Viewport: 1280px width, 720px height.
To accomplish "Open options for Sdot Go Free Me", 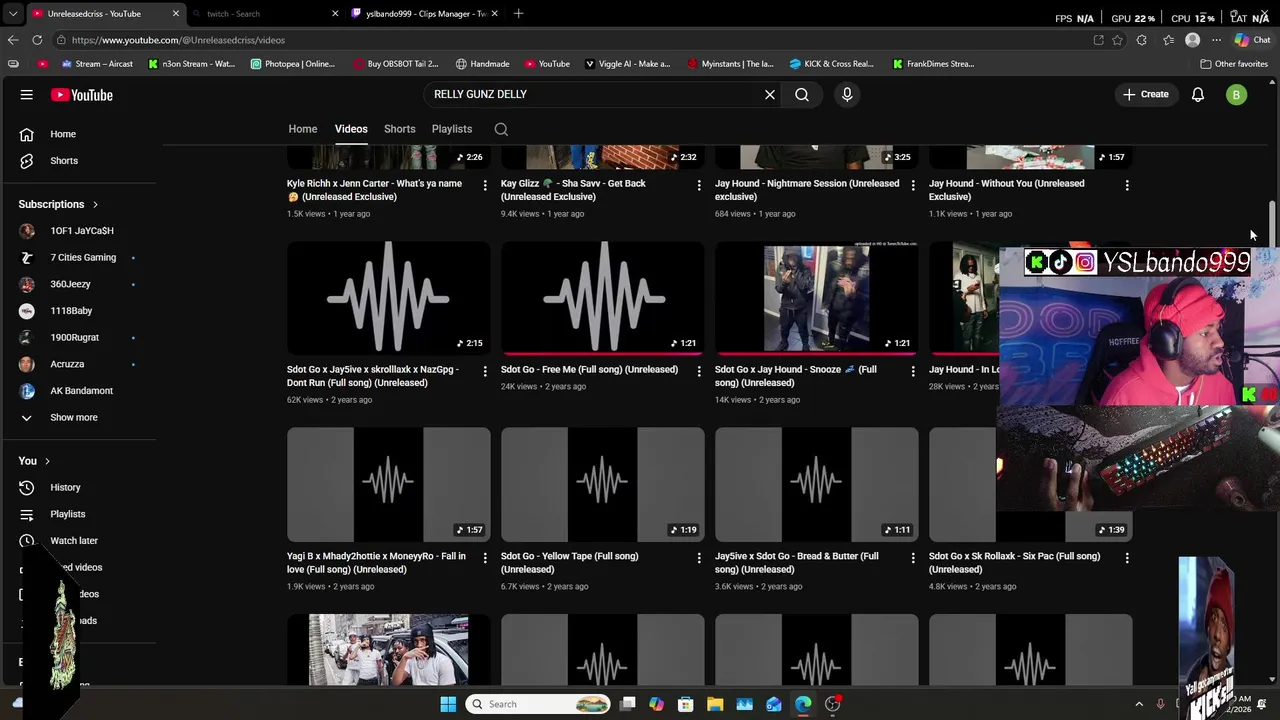I will [699, 371].
